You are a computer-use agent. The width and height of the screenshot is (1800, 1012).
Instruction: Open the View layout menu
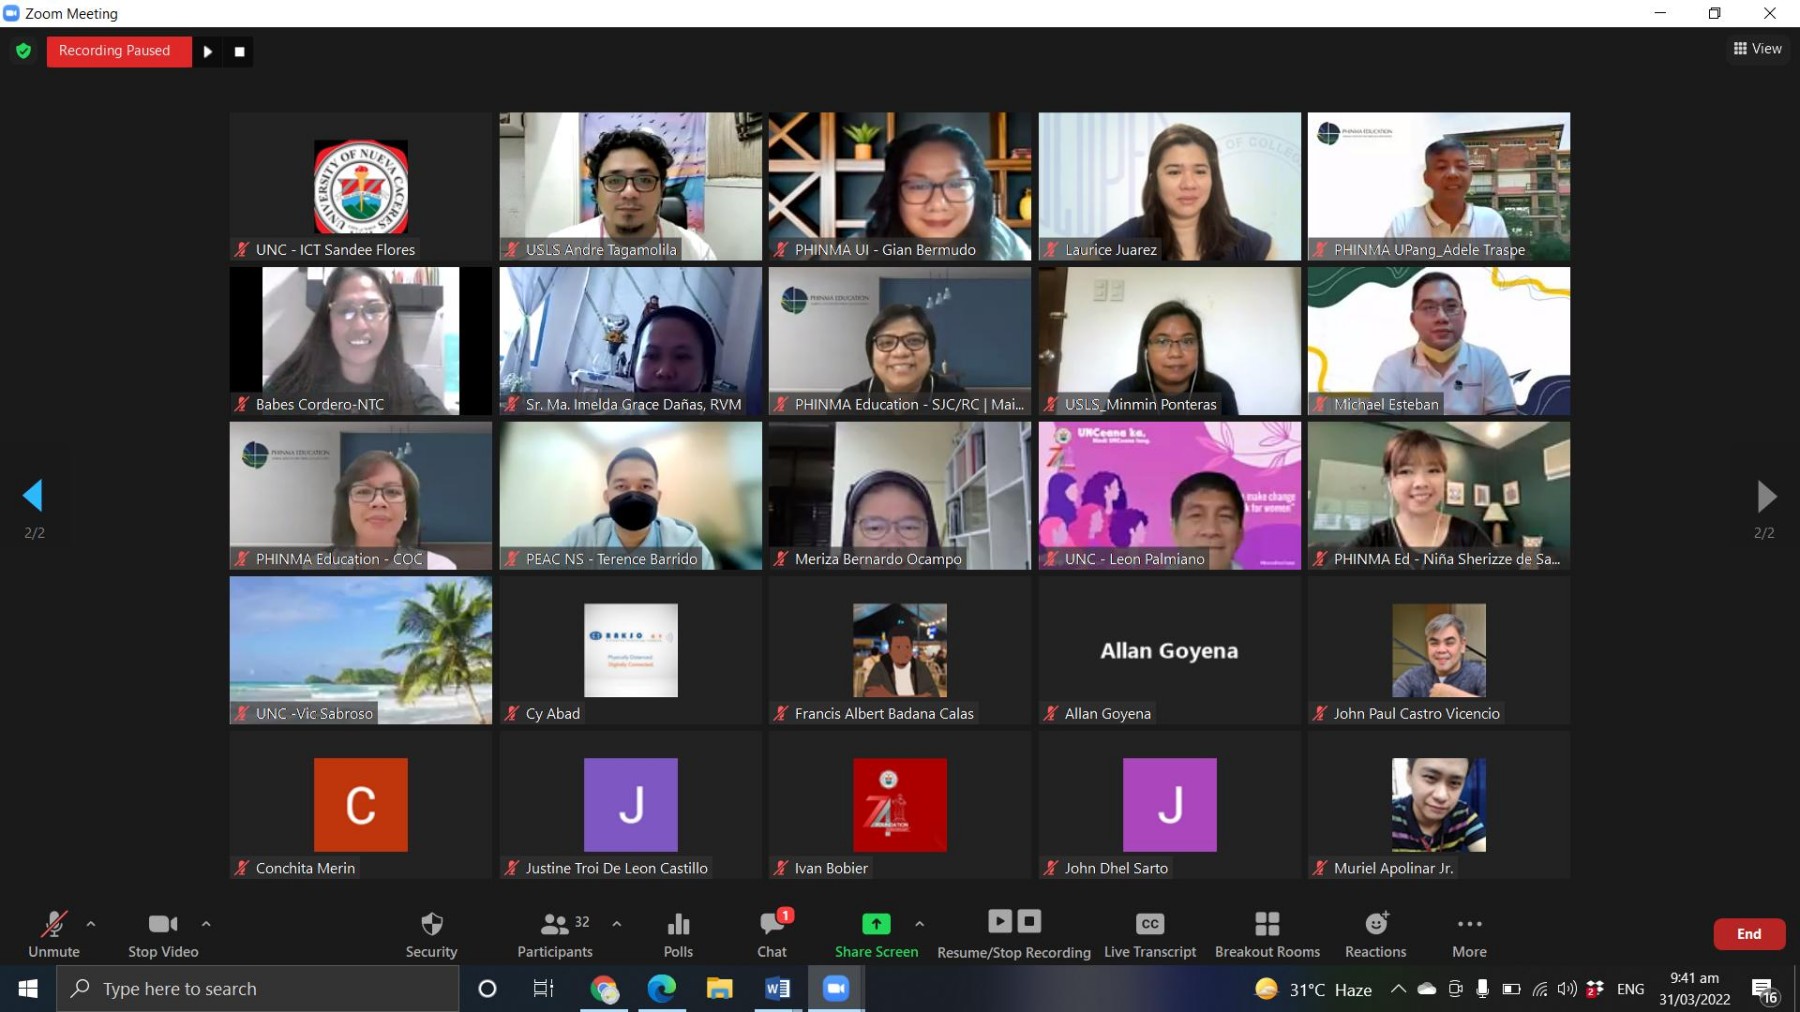[x=1757, y=48]
